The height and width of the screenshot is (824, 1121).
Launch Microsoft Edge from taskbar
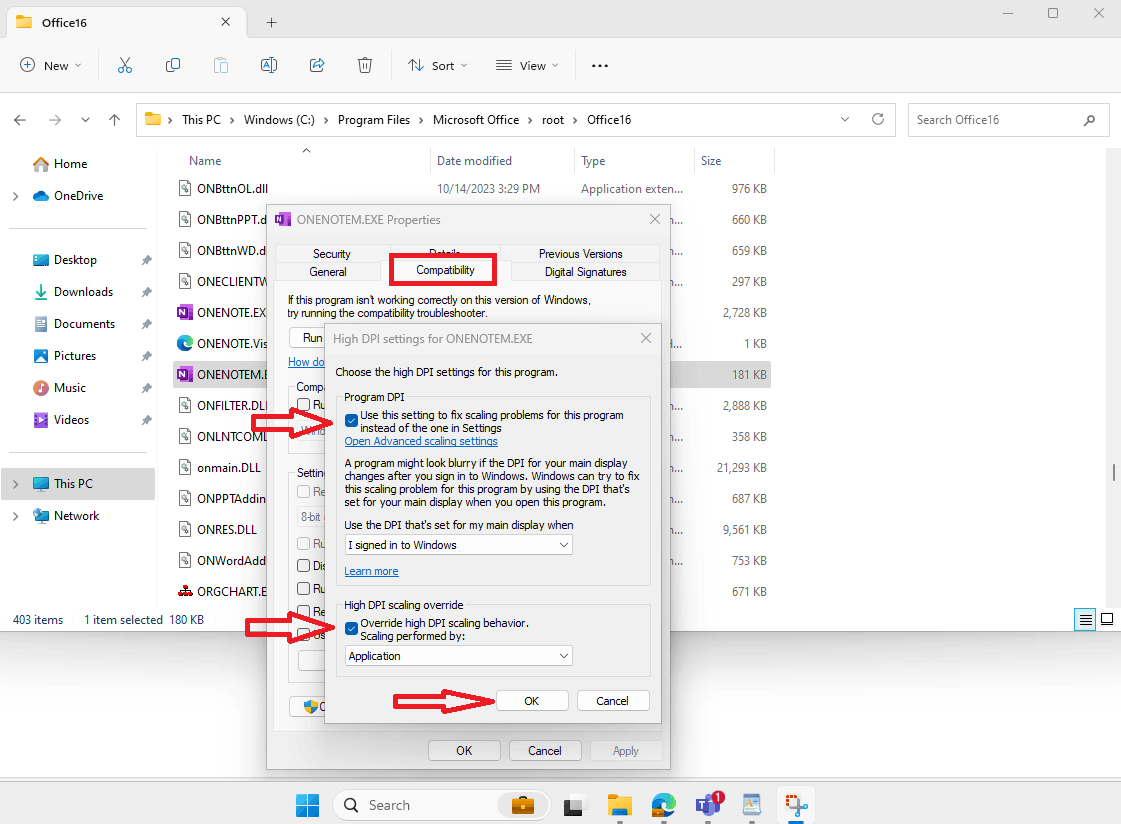pyautogui.click(x=663, y=805)
